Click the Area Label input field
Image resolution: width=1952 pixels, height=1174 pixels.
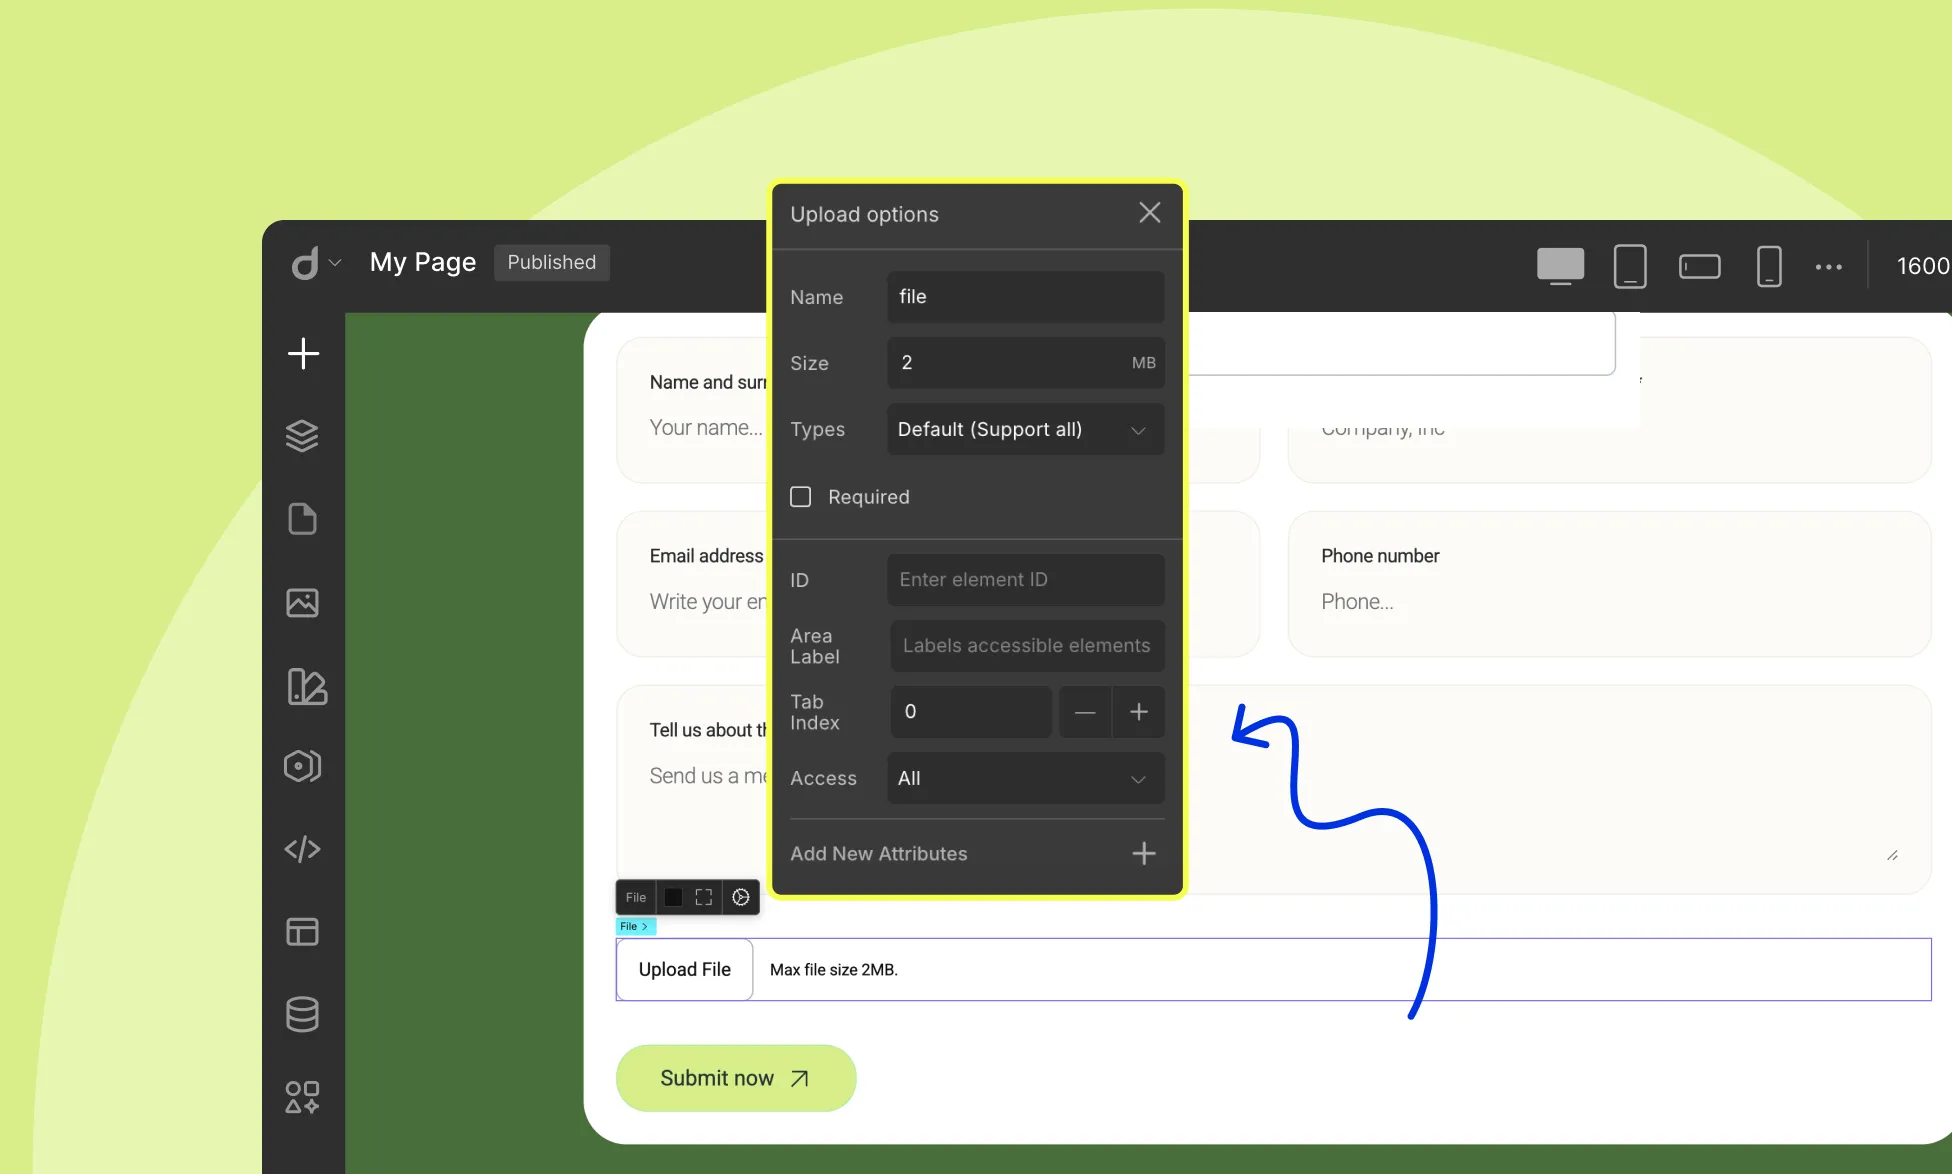1027,646
